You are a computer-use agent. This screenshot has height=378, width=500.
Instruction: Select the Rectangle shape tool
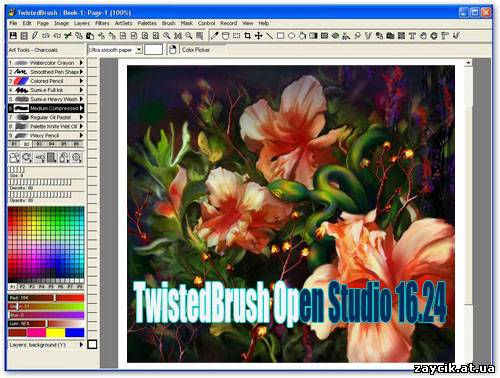(280, 35)
